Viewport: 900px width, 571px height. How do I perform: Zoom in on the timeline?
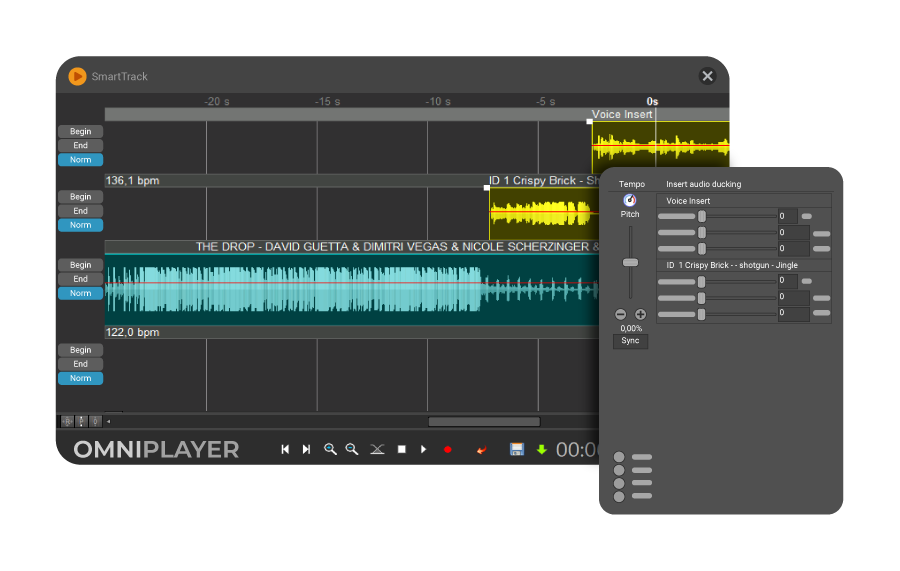click(x=330, y=449)
